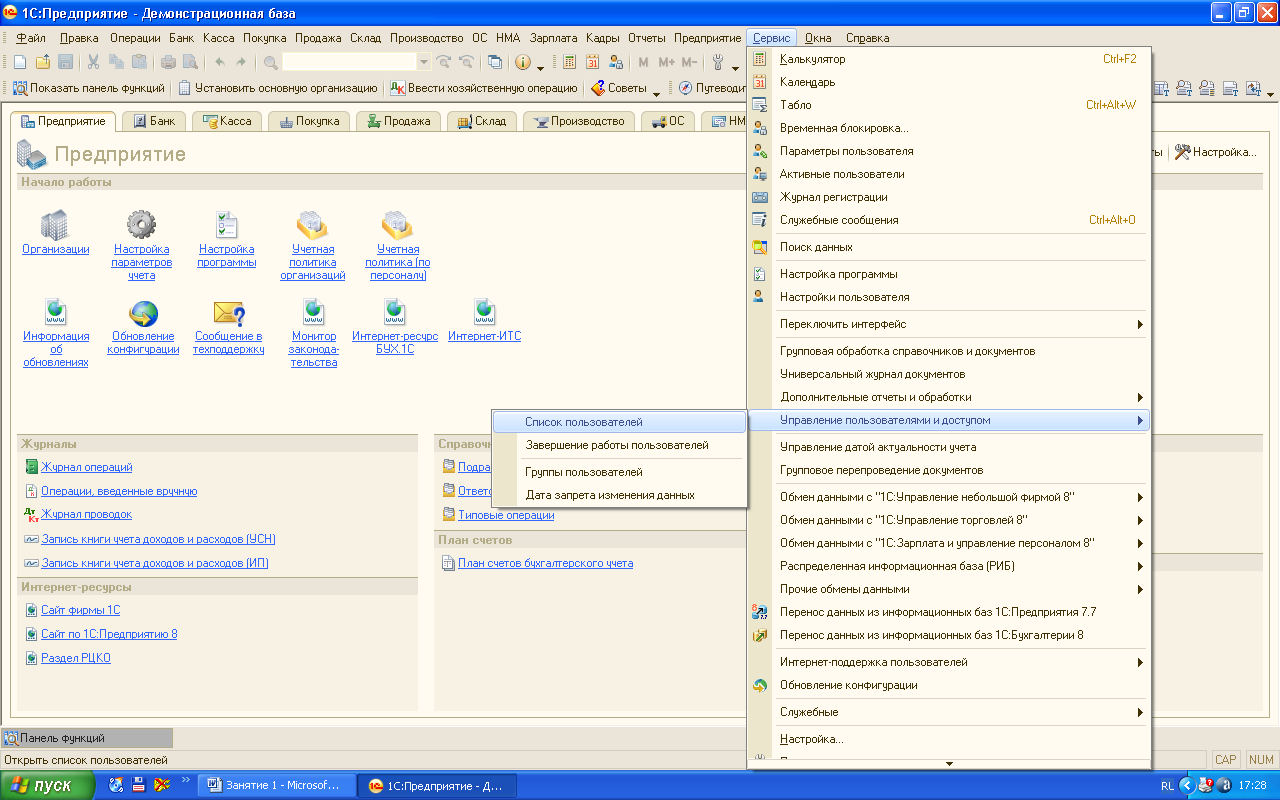
Task: Expand Дополнительные отчеты и обработки submenu
Action: 950,397
